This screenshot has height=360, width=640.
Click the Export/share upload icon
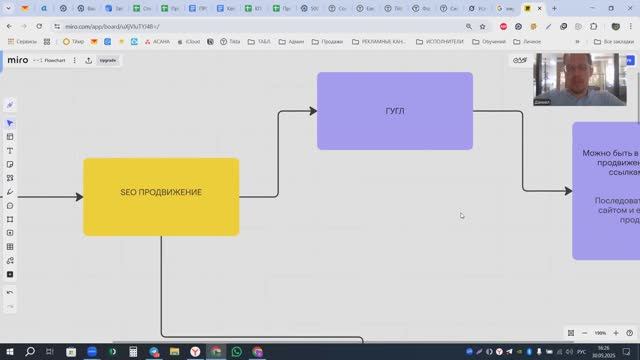[x=89, y=60]
